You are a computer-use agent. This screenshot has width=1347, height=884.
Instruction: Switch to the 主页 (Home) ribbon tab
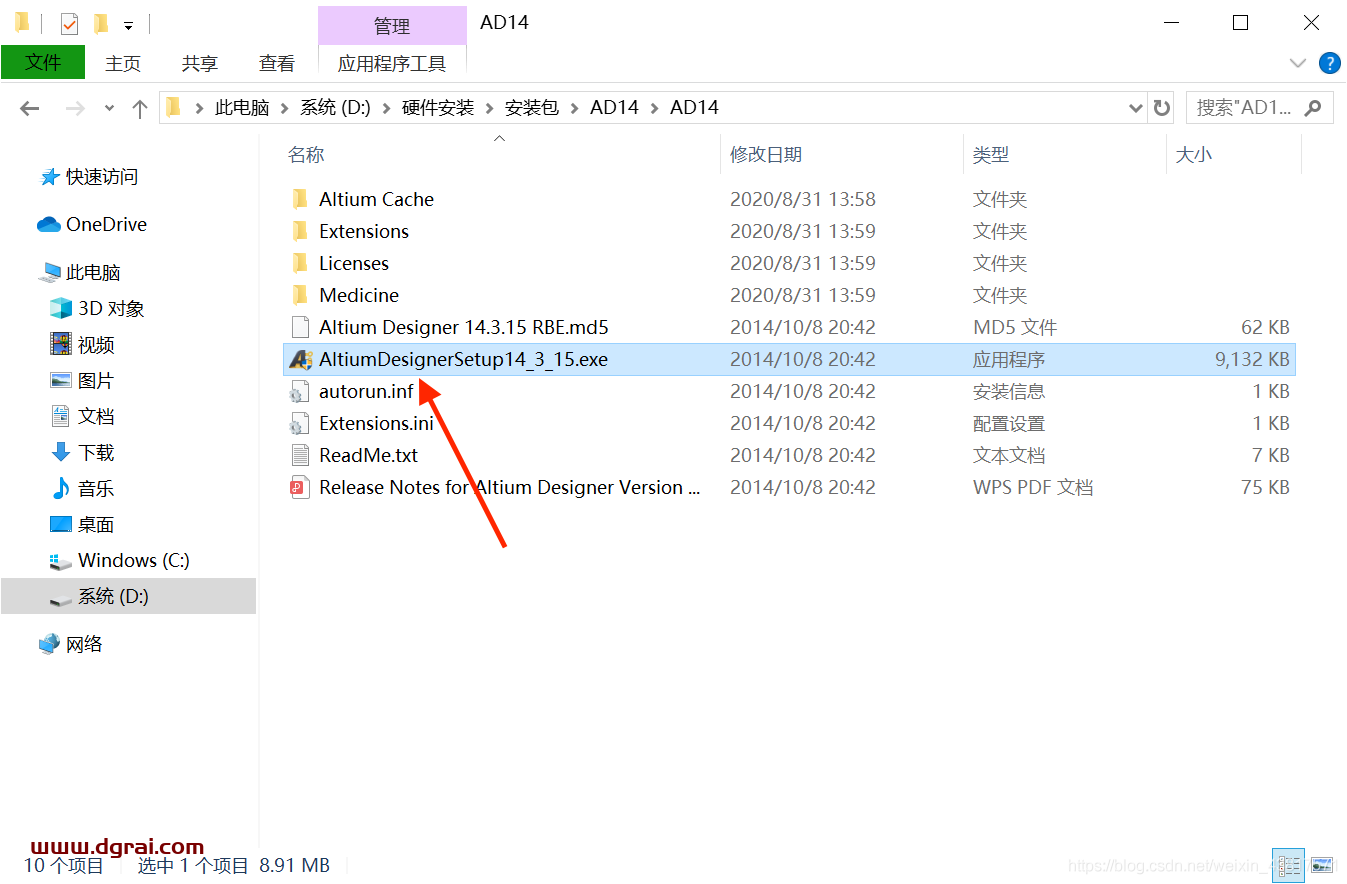pyautogui.click(x=123, y=63)
